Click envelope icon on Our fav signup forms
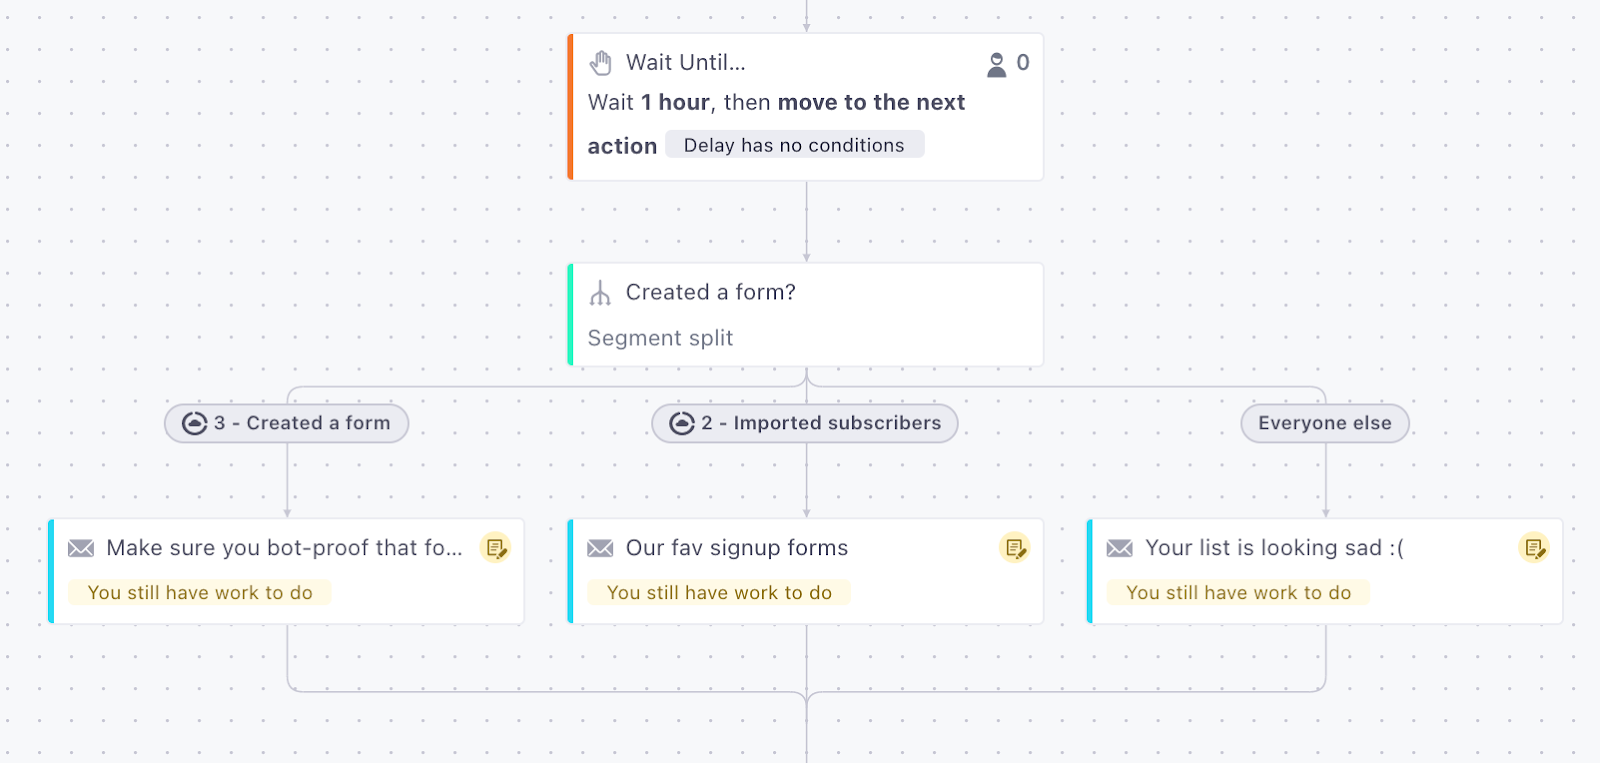The image size is (1600, 763). click(600, 548)
